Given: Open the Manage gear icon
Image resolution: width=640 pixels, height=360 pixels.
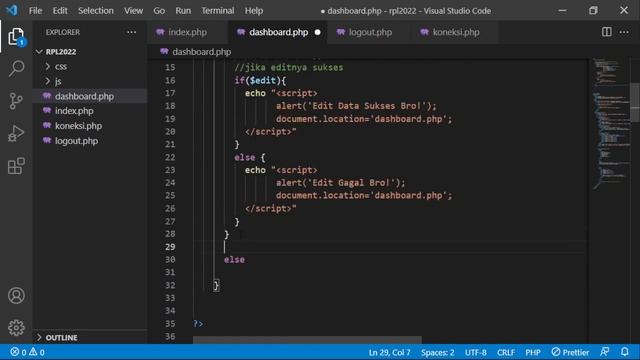Looking at the screenshot, I should coord(16,327).
